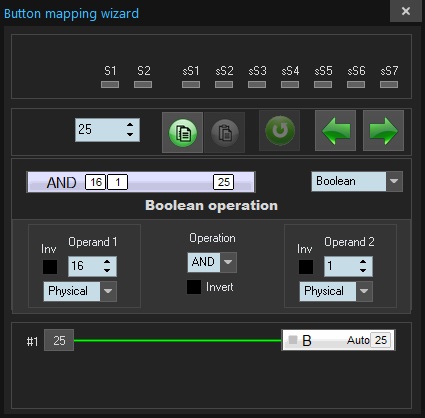Click the S1 shift indicator
This screenshot has width=425, height=418.
pyautogui.click(x=110, y=85)
